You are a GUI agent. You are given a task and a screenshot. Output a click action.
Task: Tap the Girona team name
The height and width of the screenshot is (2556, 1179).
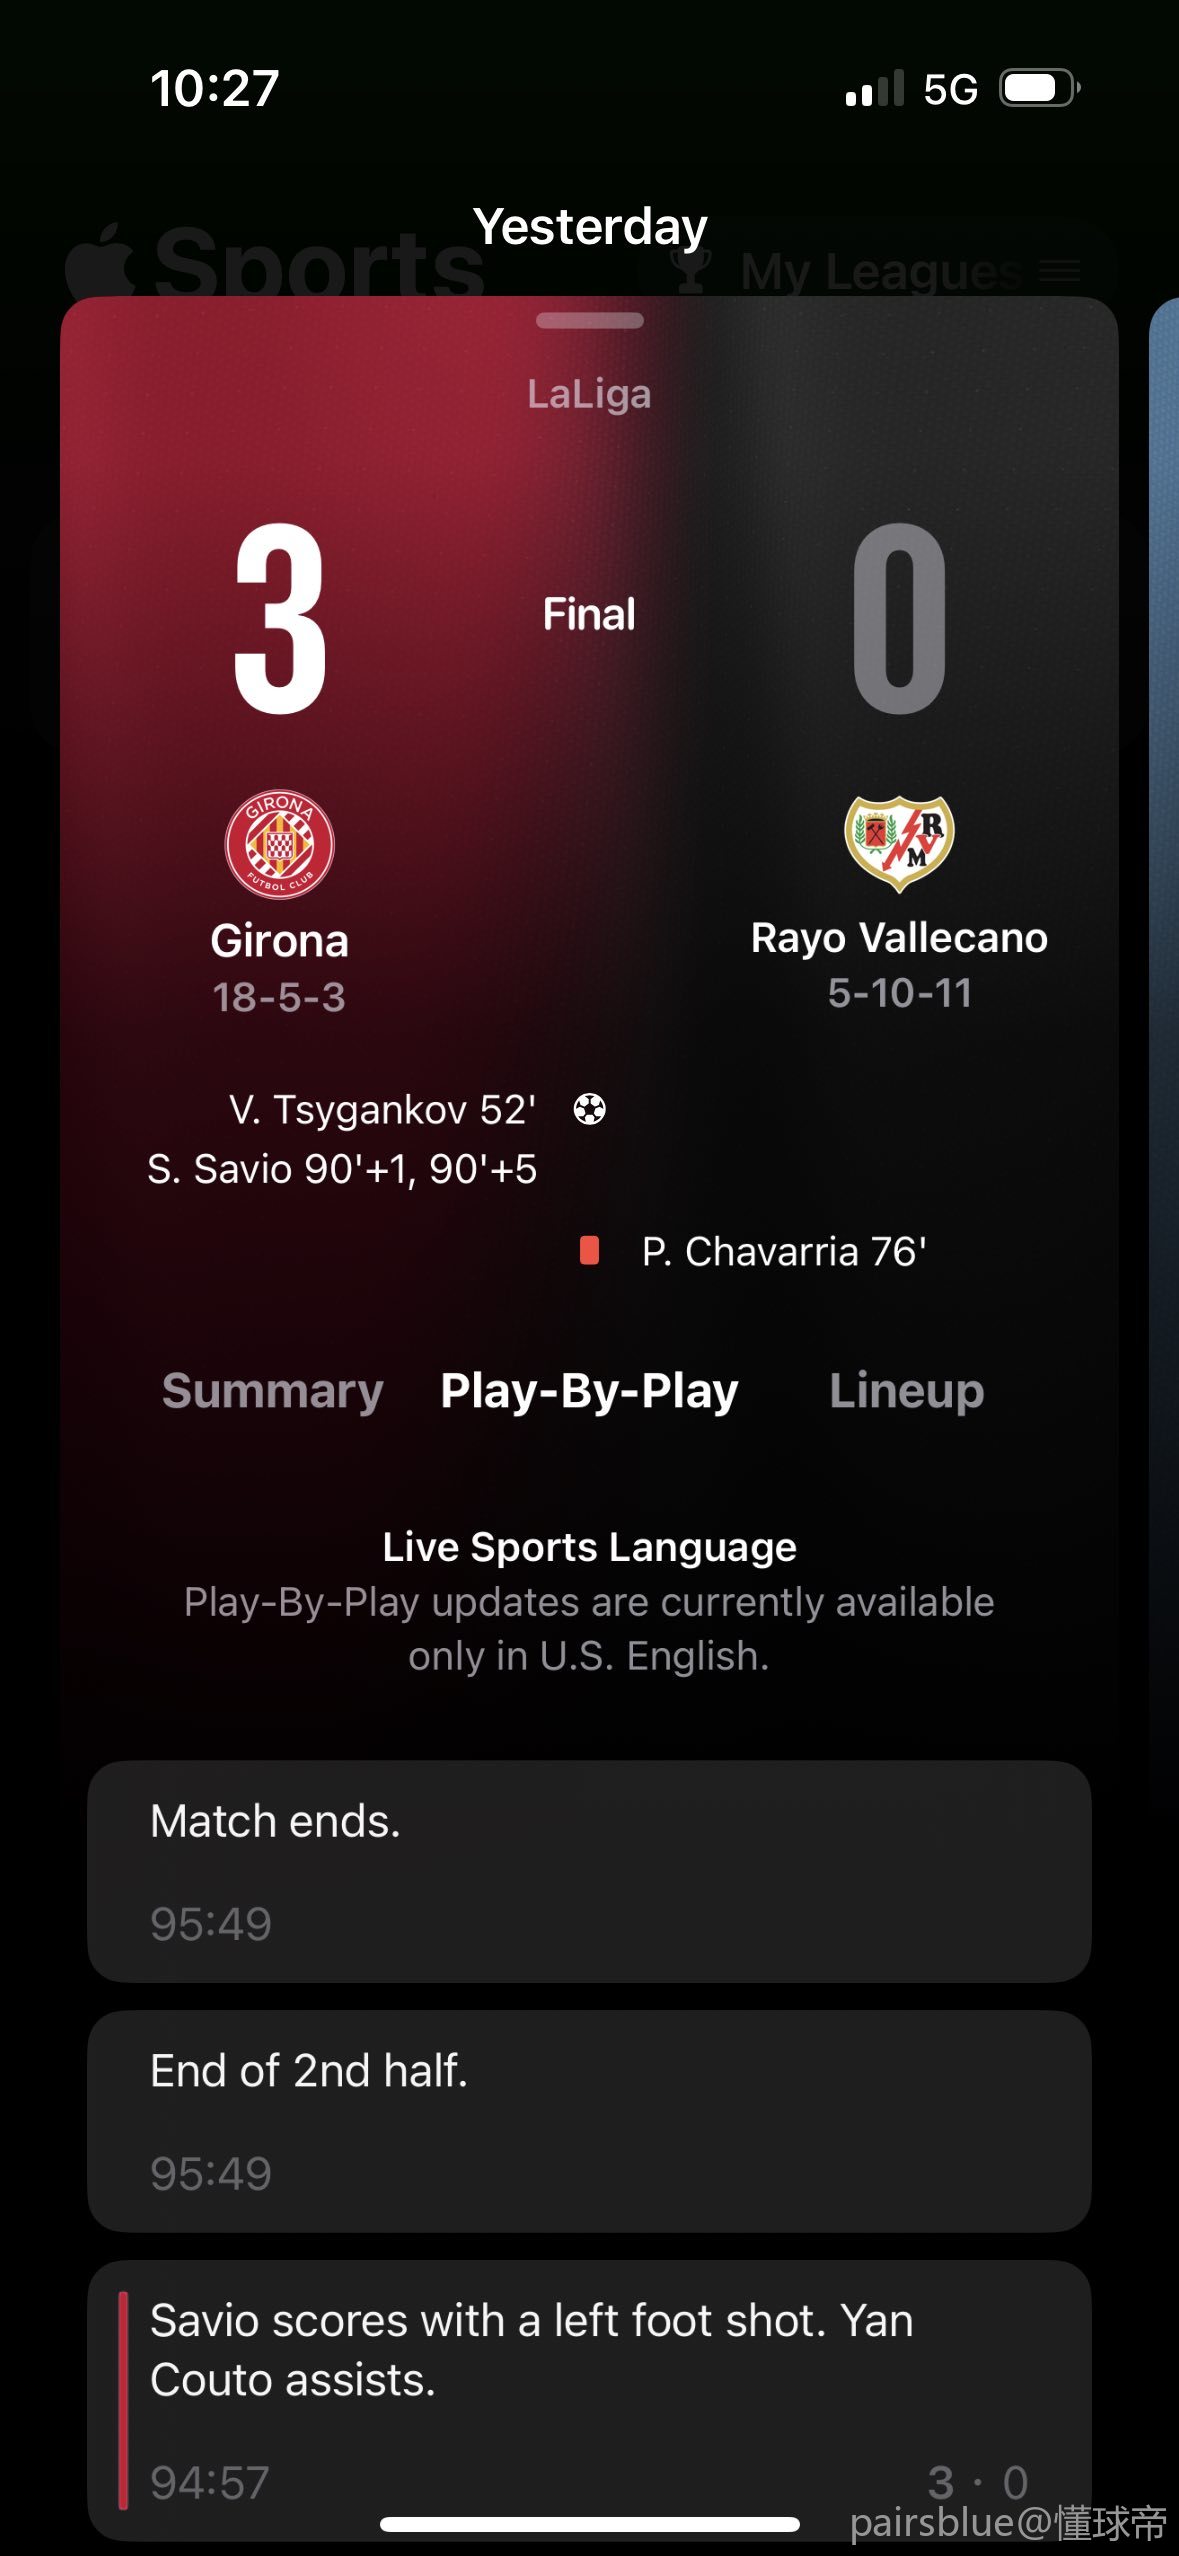(x=279, y=941)
